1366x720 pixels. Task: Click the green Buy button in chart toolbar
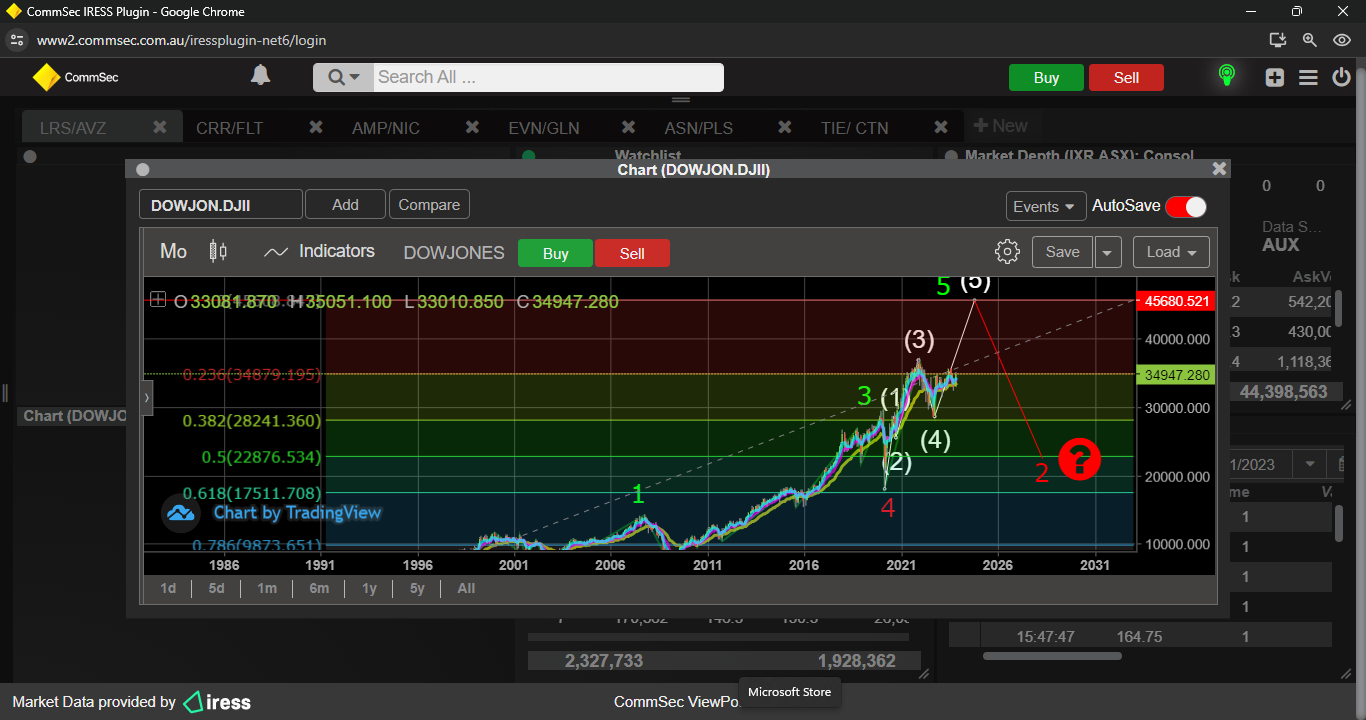(x=555, y=253)
